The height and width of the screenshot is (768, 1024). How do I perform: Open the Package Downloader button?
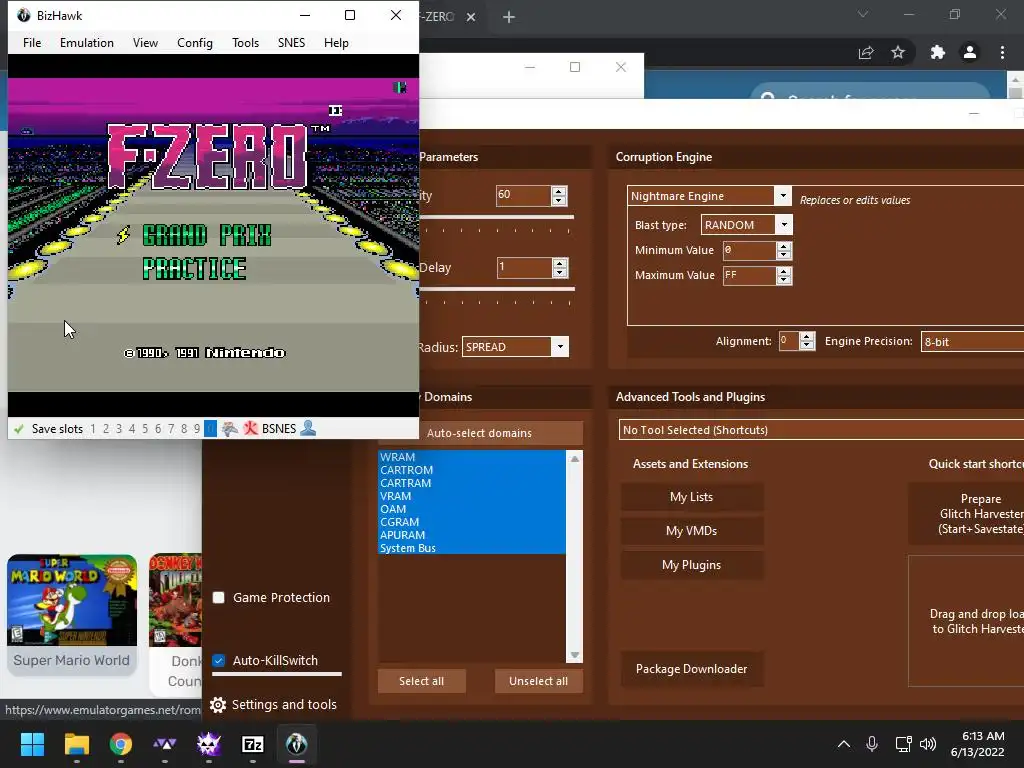(692, 669)
